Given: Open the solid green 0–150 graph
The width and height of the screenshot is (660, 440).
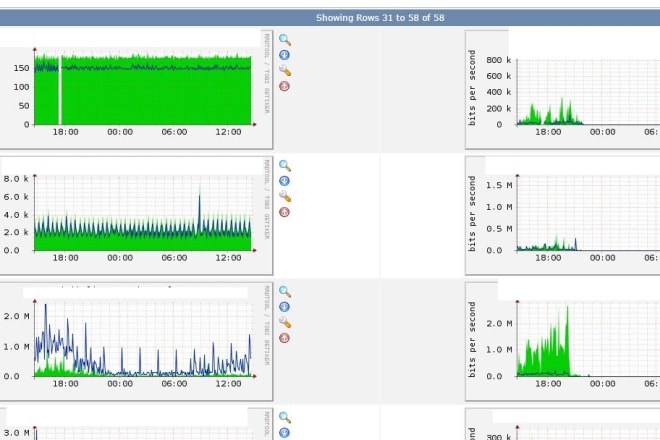Looking at the screenshot, I should coord(136,89).
